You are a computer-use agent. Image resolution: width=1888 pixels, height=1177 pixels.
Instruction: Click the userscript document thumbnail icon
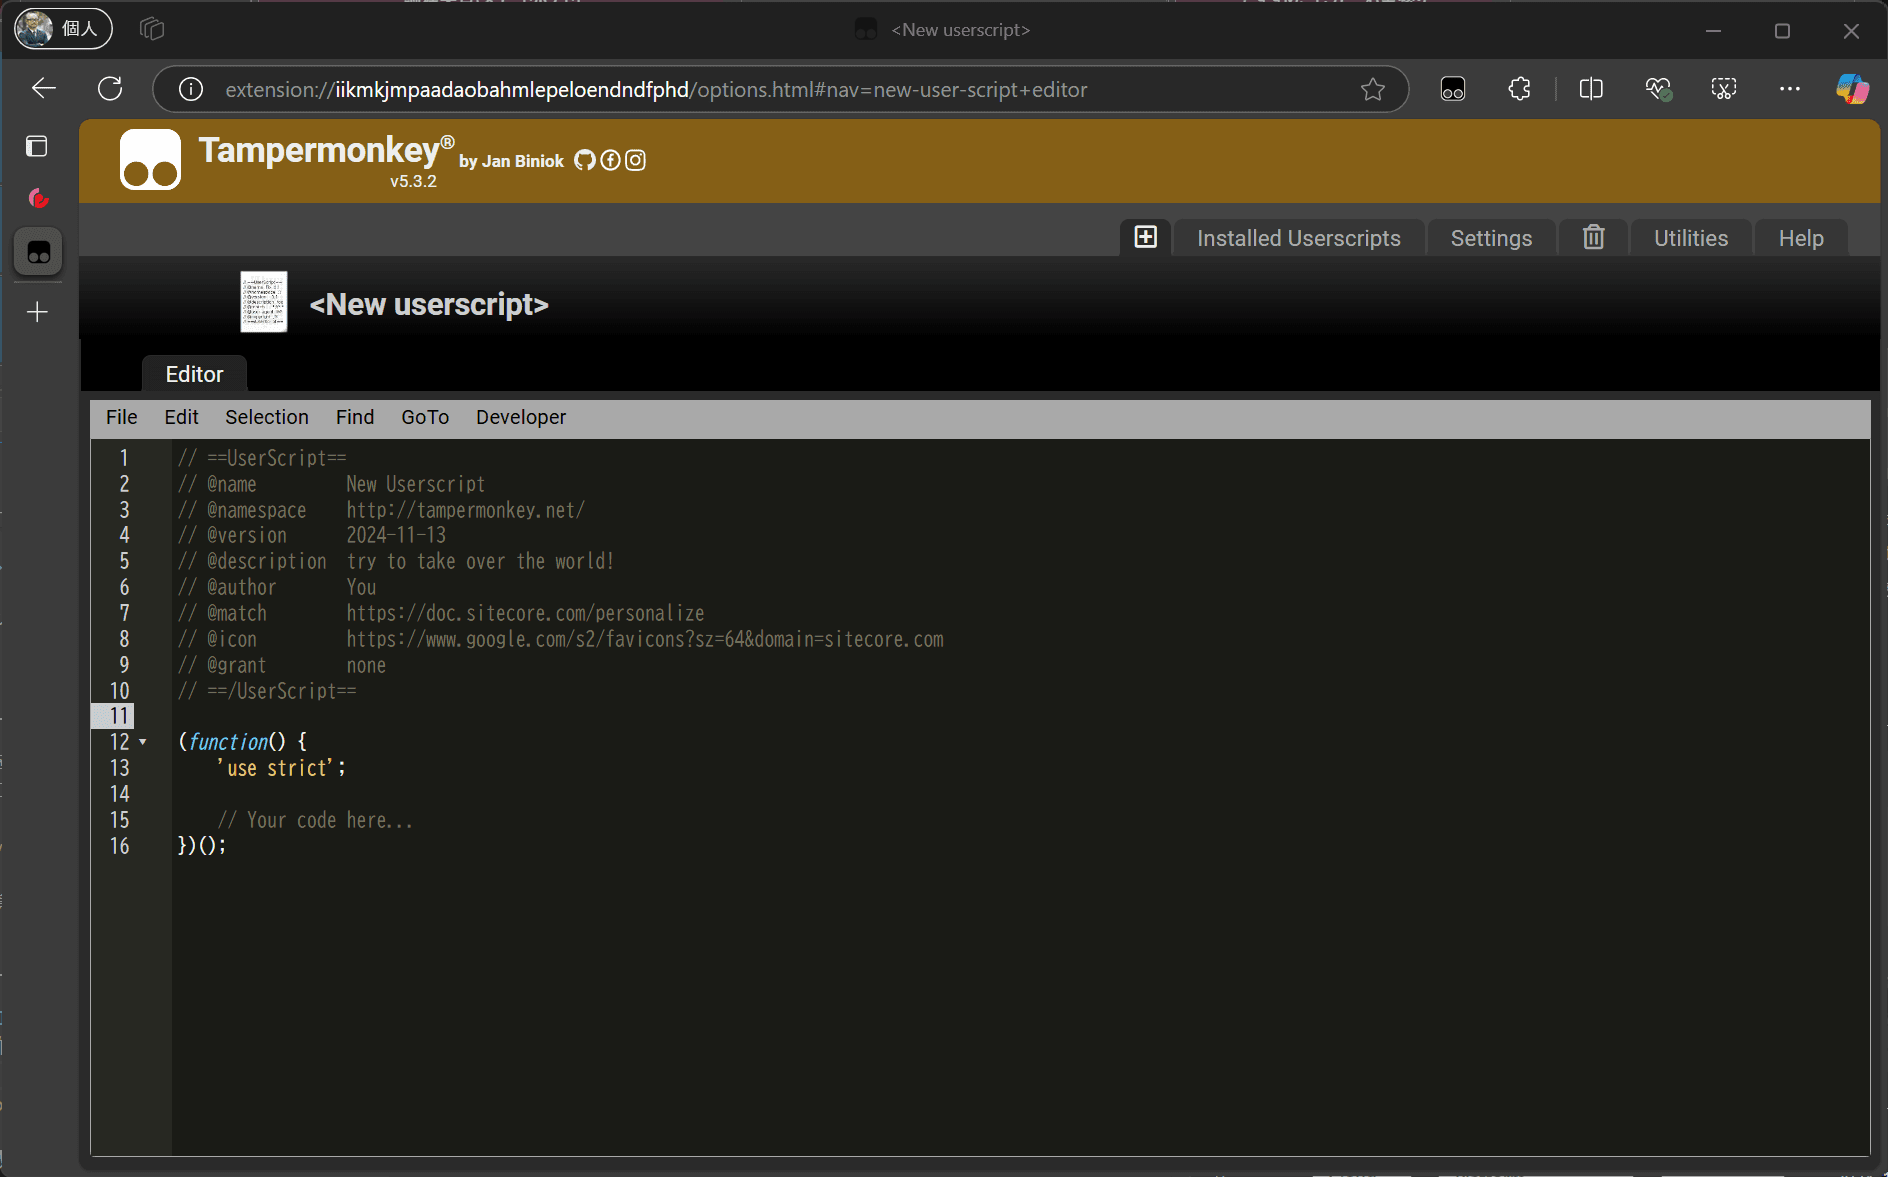264,302
